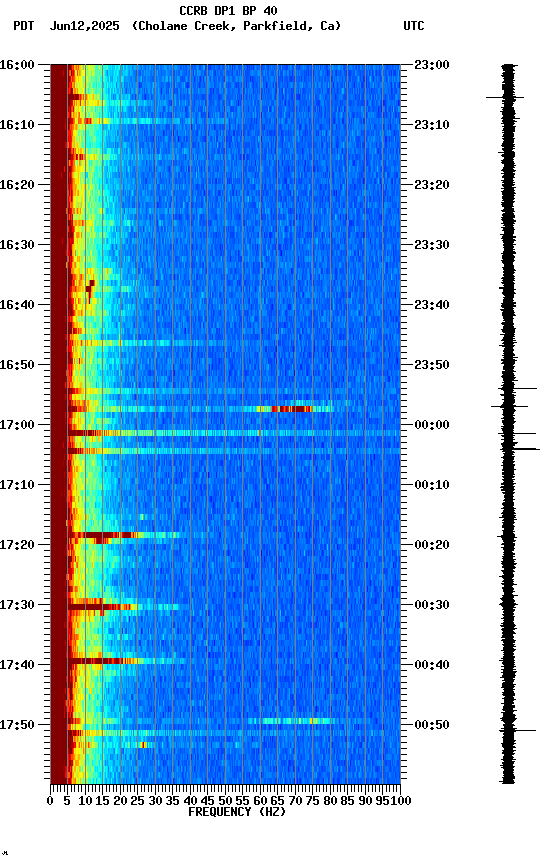The image size is (552, 864).
Task: Click the 25 Hz frequency axis label
Action: (x=137, y=801)
